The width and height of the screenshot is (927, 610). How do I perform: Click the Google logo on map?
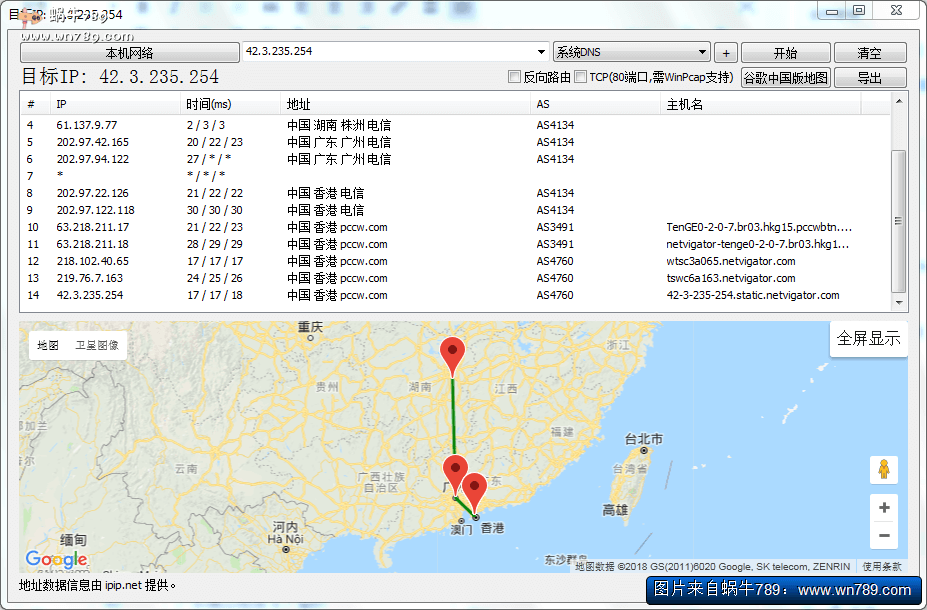(x=56, y=559)
